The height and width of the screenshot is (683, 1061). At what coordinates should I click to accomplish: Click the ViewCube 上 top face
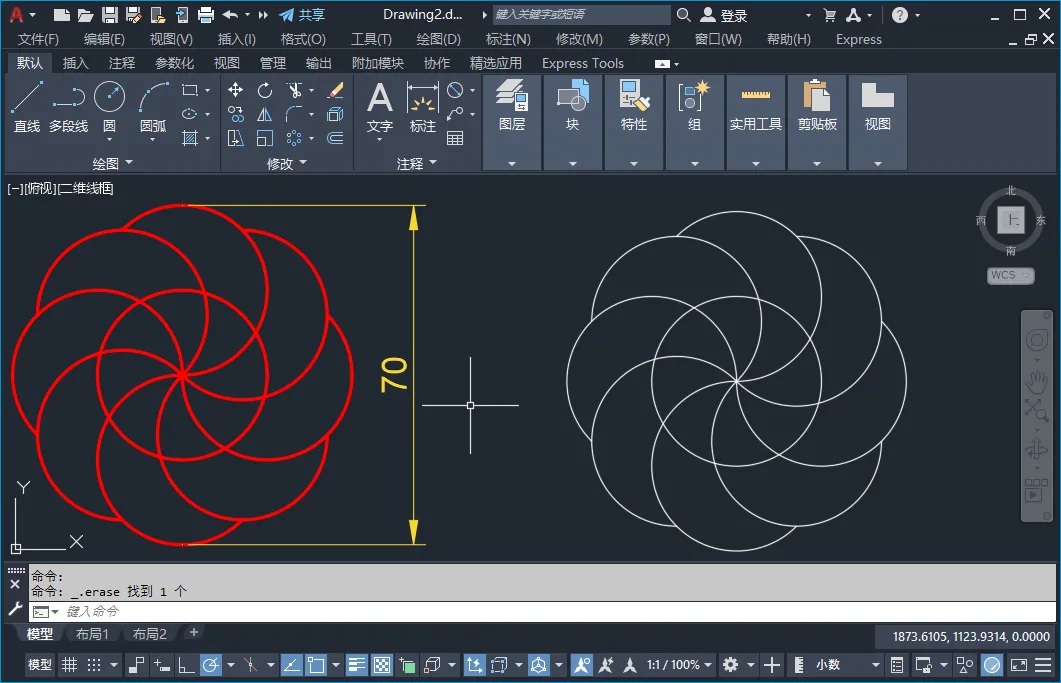tap(1011, 220)
